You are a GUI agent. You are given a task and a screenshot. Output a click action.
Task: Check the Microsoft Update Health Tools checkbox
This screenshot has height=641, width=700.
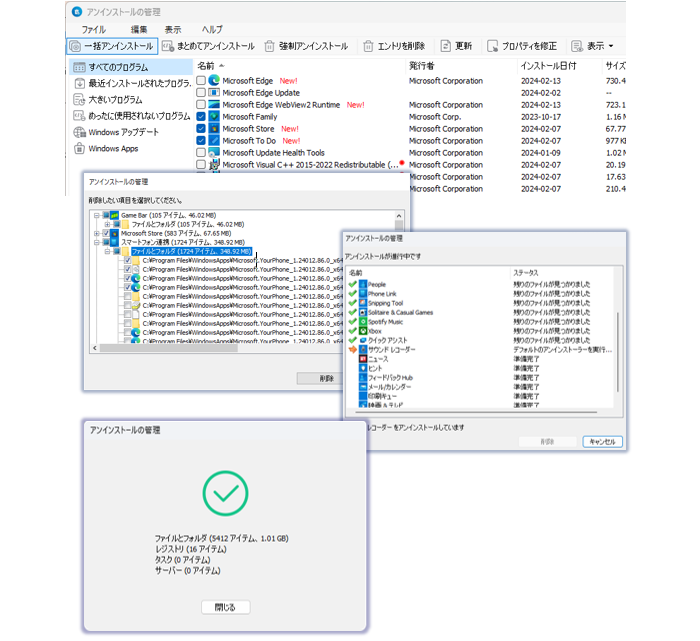click(201, 153)
